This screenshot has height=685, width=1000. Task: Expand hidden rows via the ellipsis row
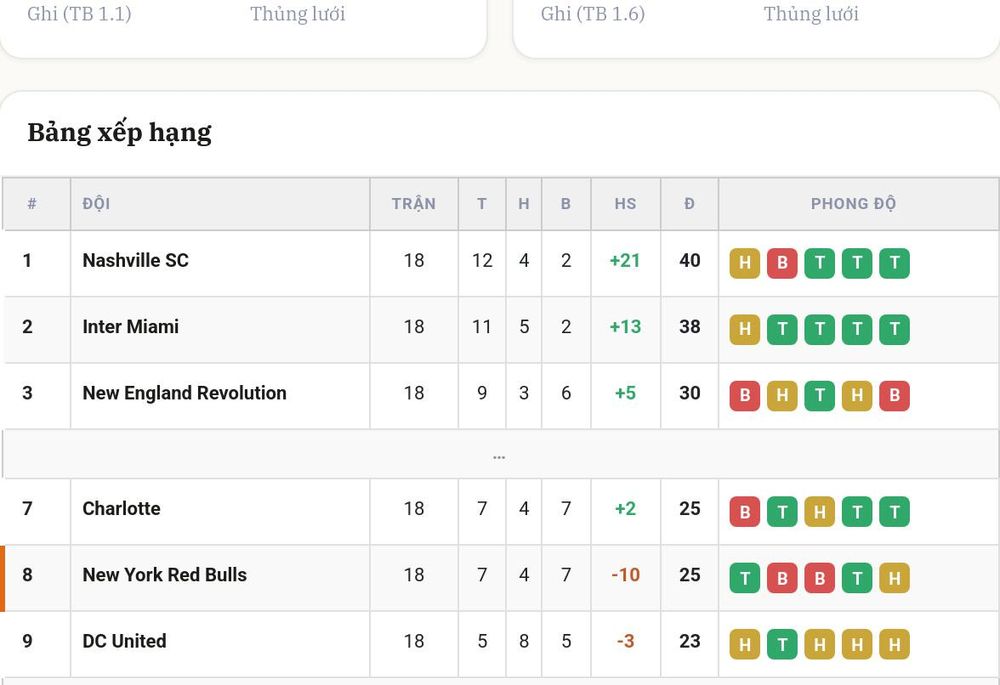click(499, 454)
